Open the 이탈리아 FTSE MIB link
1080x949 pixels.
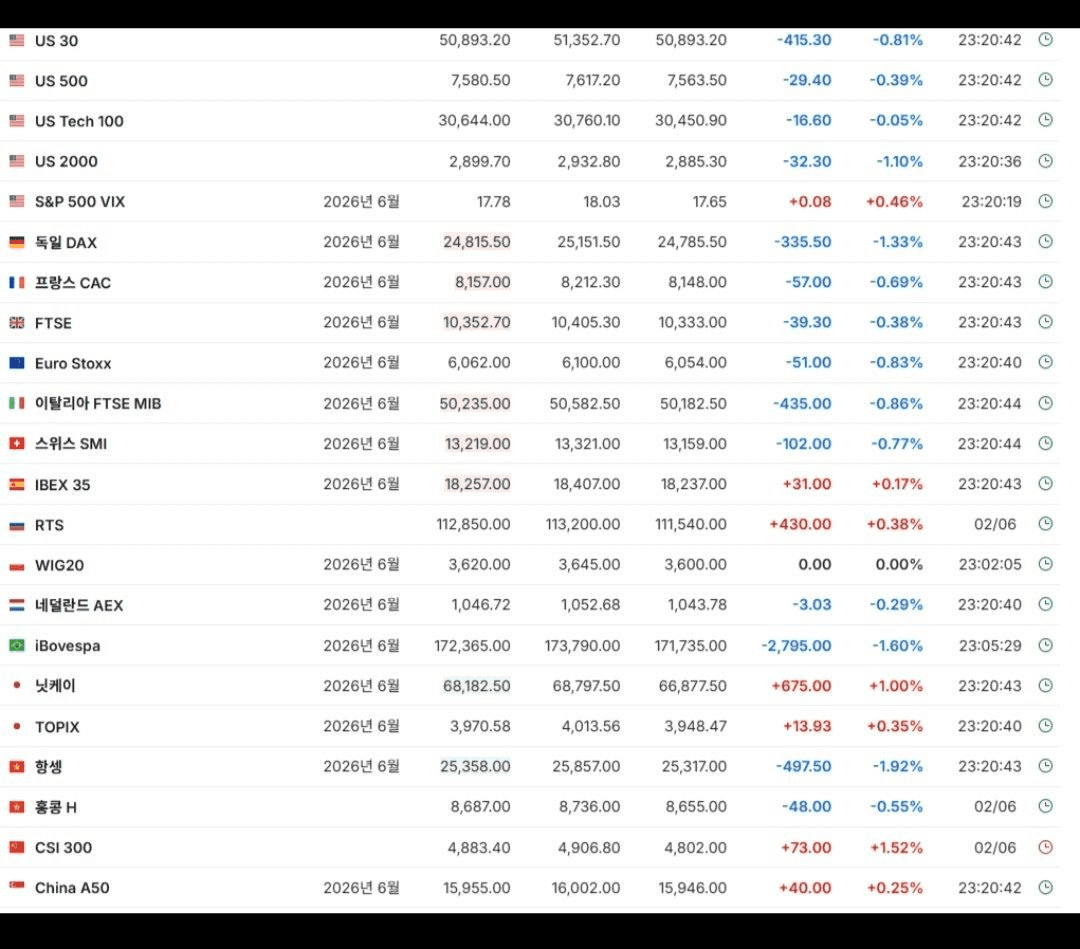point(98,404)
